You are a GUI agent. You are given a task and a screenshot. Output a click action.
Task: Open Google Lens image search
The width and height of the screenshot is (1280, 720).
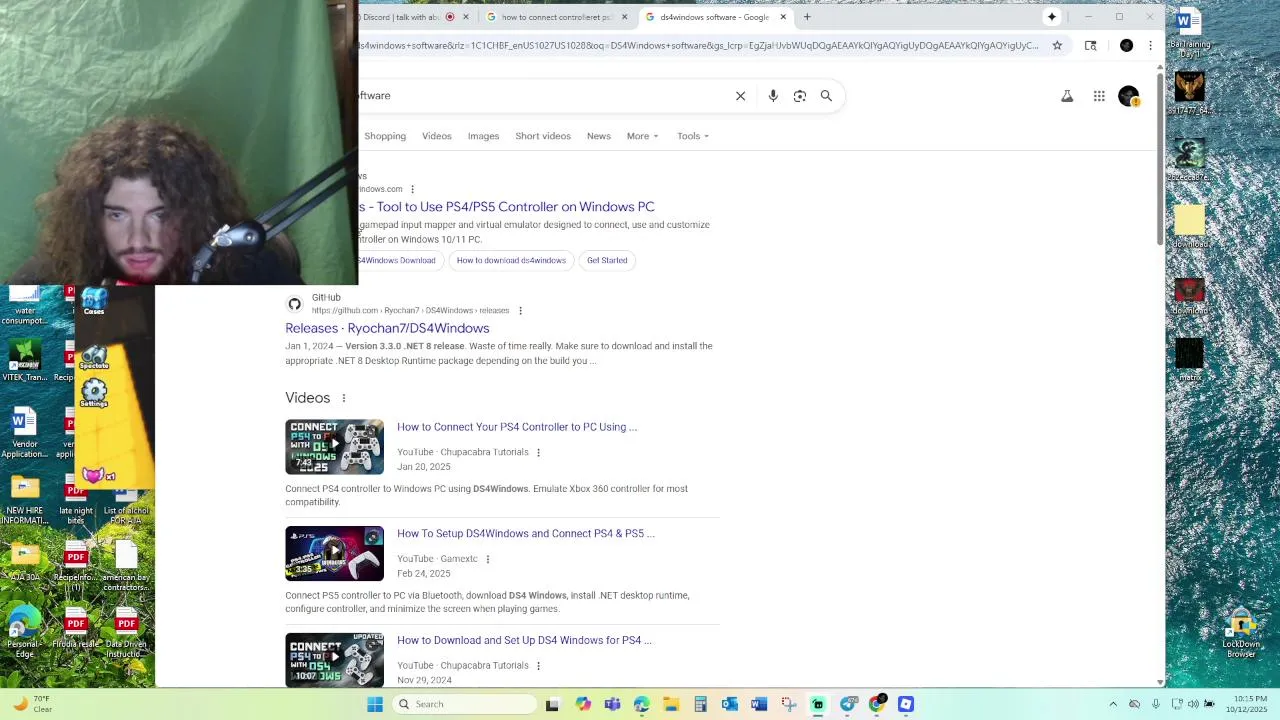coord(800,96)
